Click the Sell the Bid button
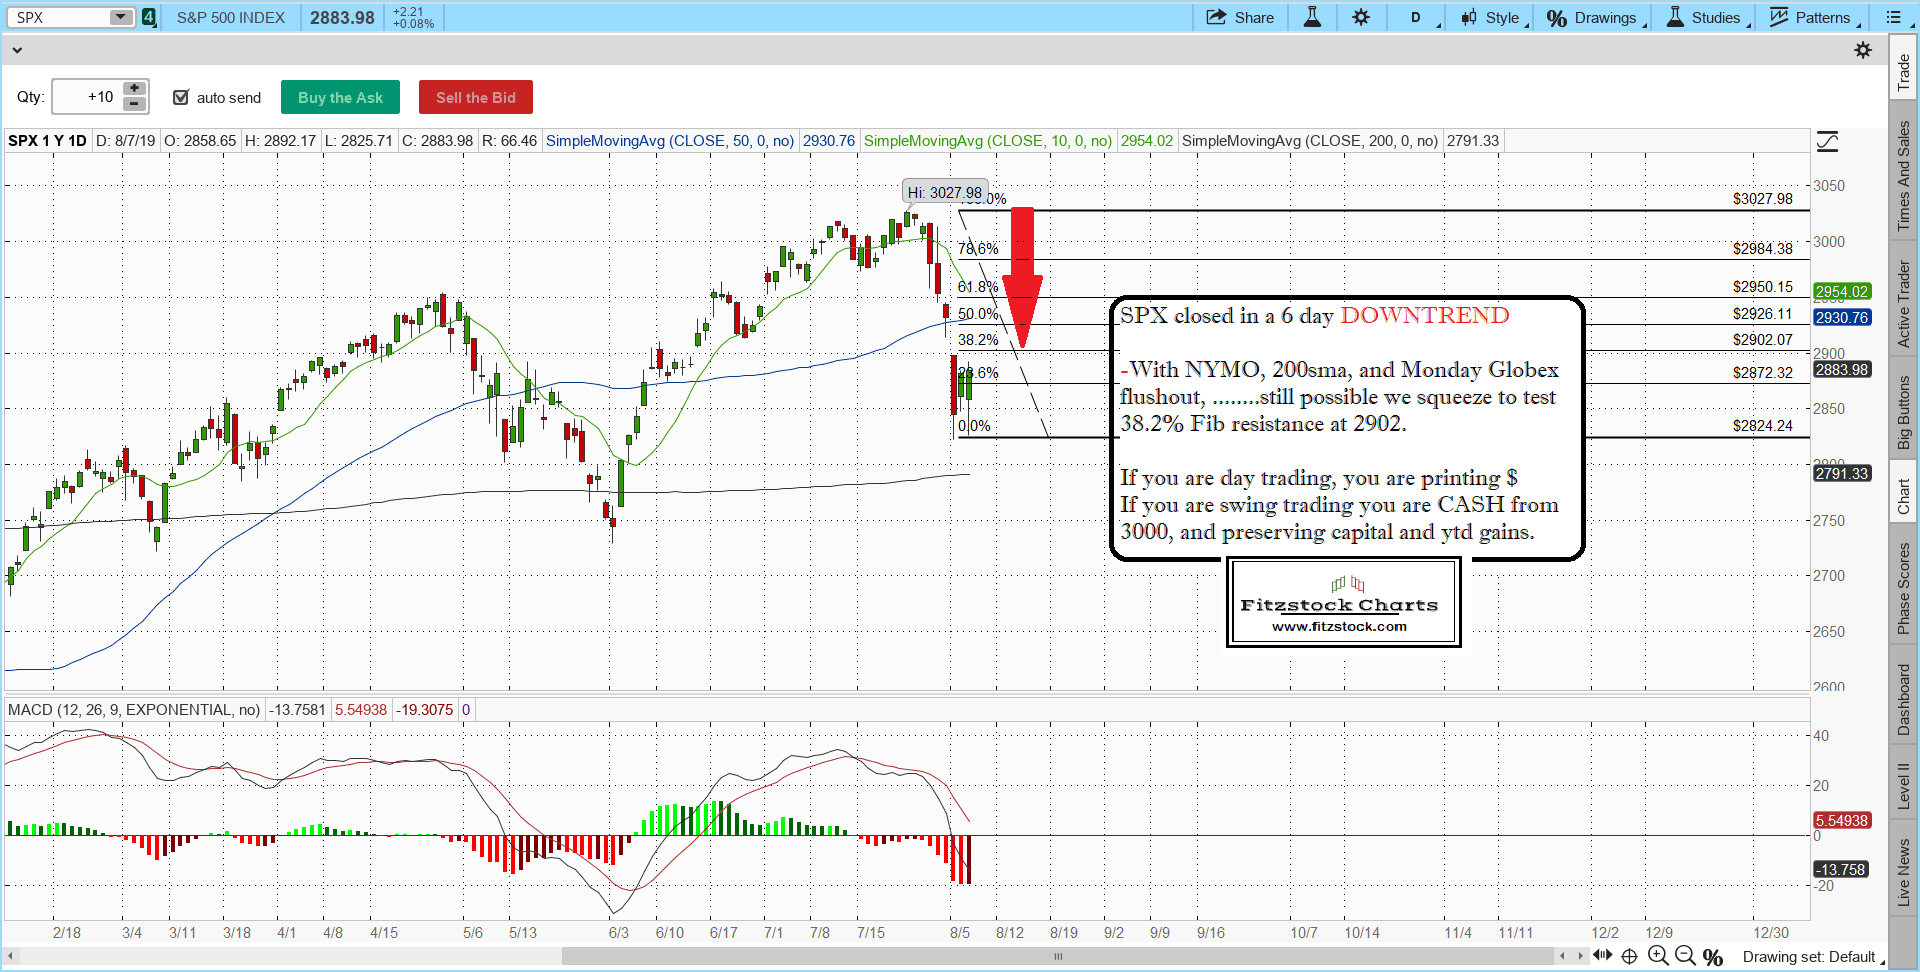1920x972 pixels. 475,97
